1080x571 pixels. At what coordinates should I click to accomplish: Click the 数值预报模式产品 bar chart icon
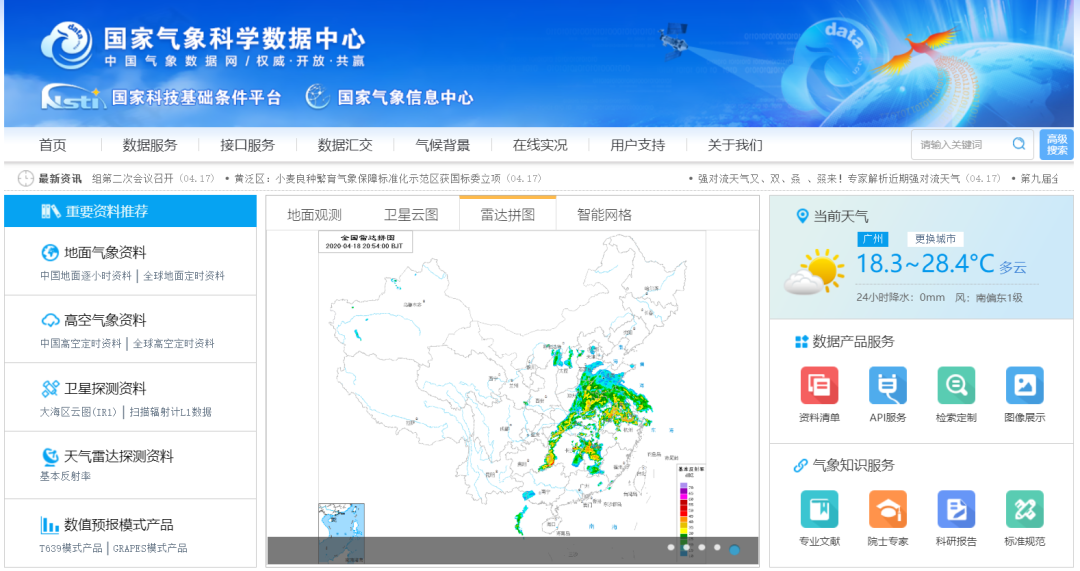click(50, 525)
